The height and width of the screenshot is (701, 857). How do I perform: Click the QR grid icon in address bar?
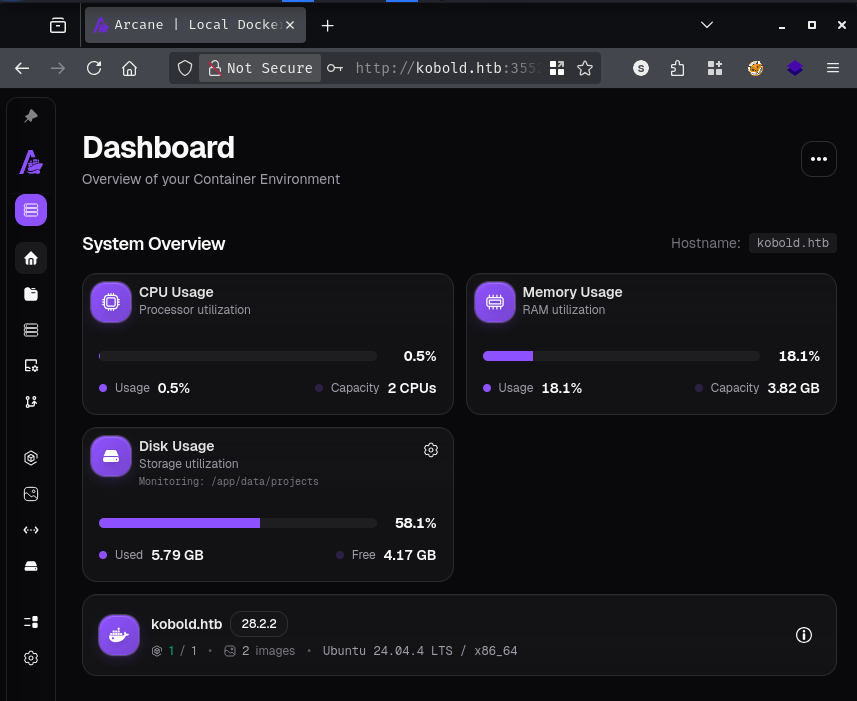click(x=557, y=68)
